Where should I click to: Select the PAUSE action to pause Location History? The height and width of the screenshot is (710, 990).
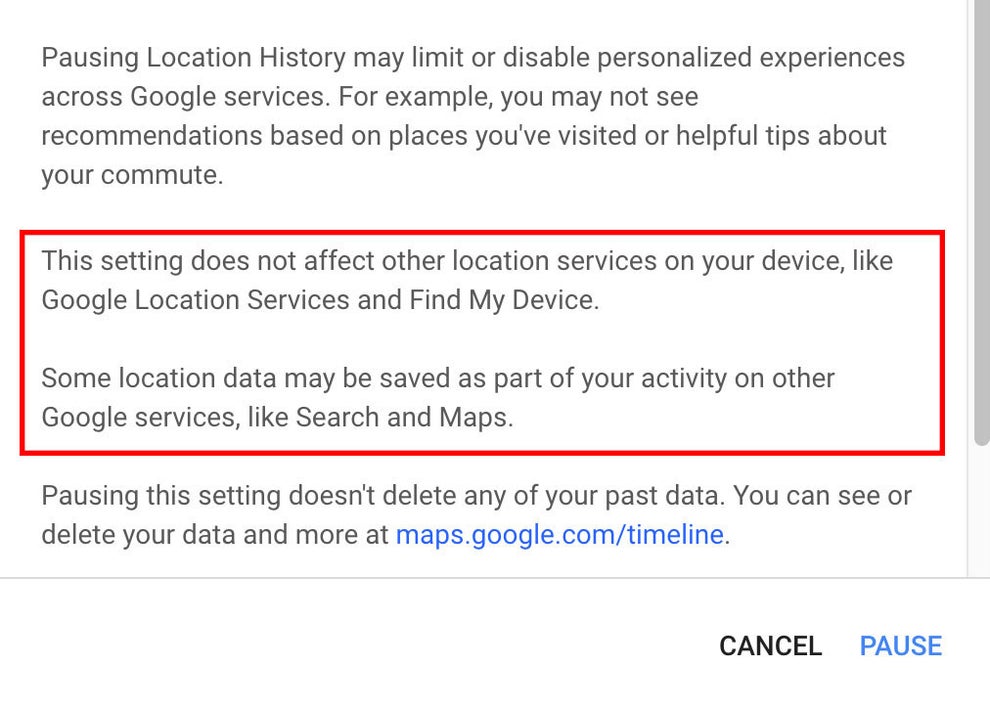point(899,645)
